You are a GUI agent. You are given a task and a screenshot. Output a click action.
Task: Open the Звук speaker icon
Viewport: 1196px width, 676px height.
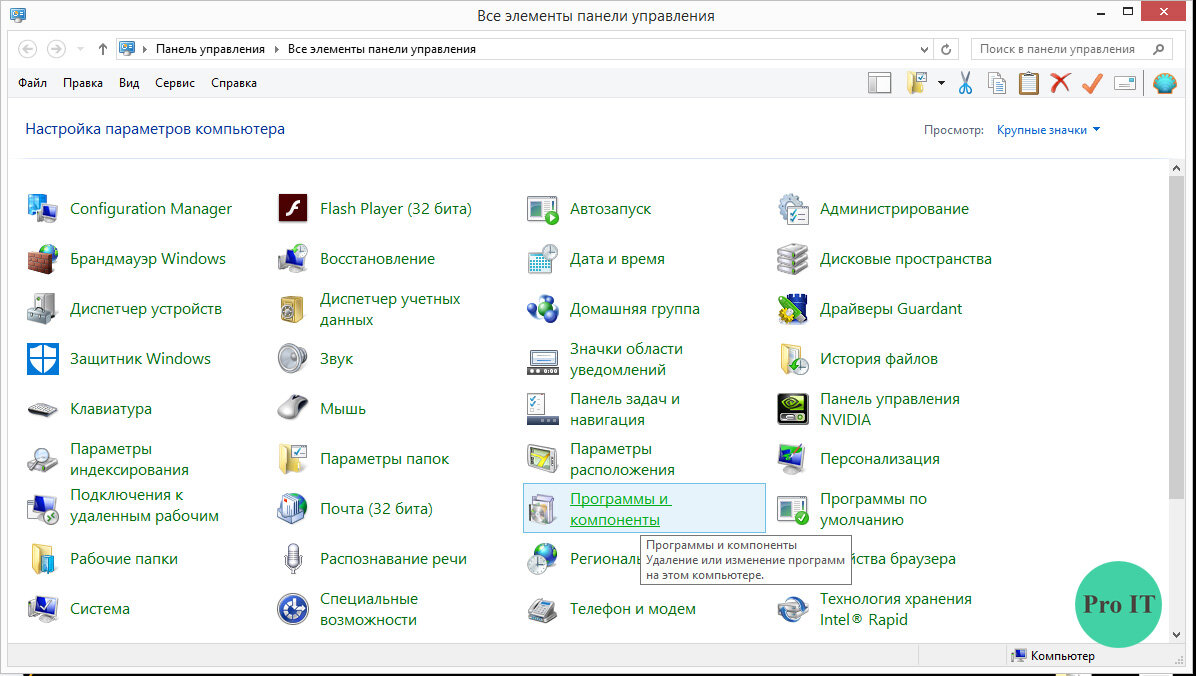click(x=292, y=359)
